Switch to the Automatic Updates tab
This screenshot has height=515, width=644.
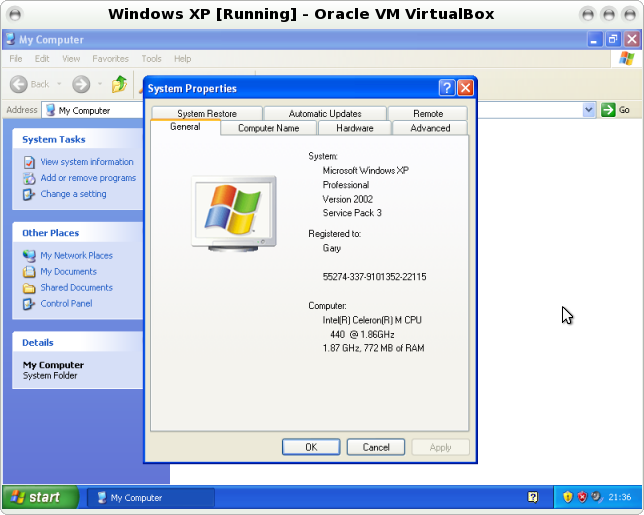pyautogui.click(x=325, y=113)
